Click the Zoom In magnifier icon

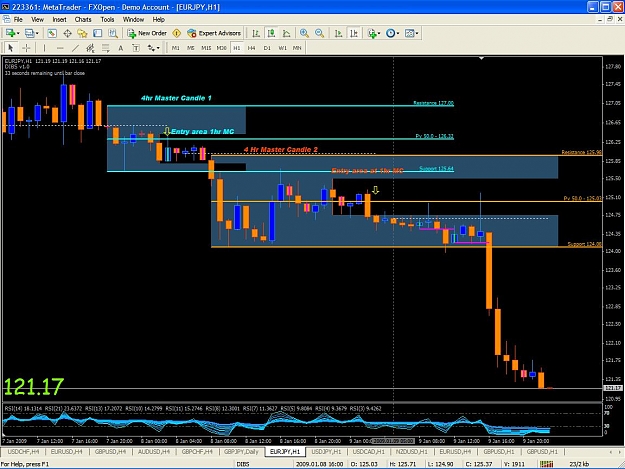click(x=304, y=33)
